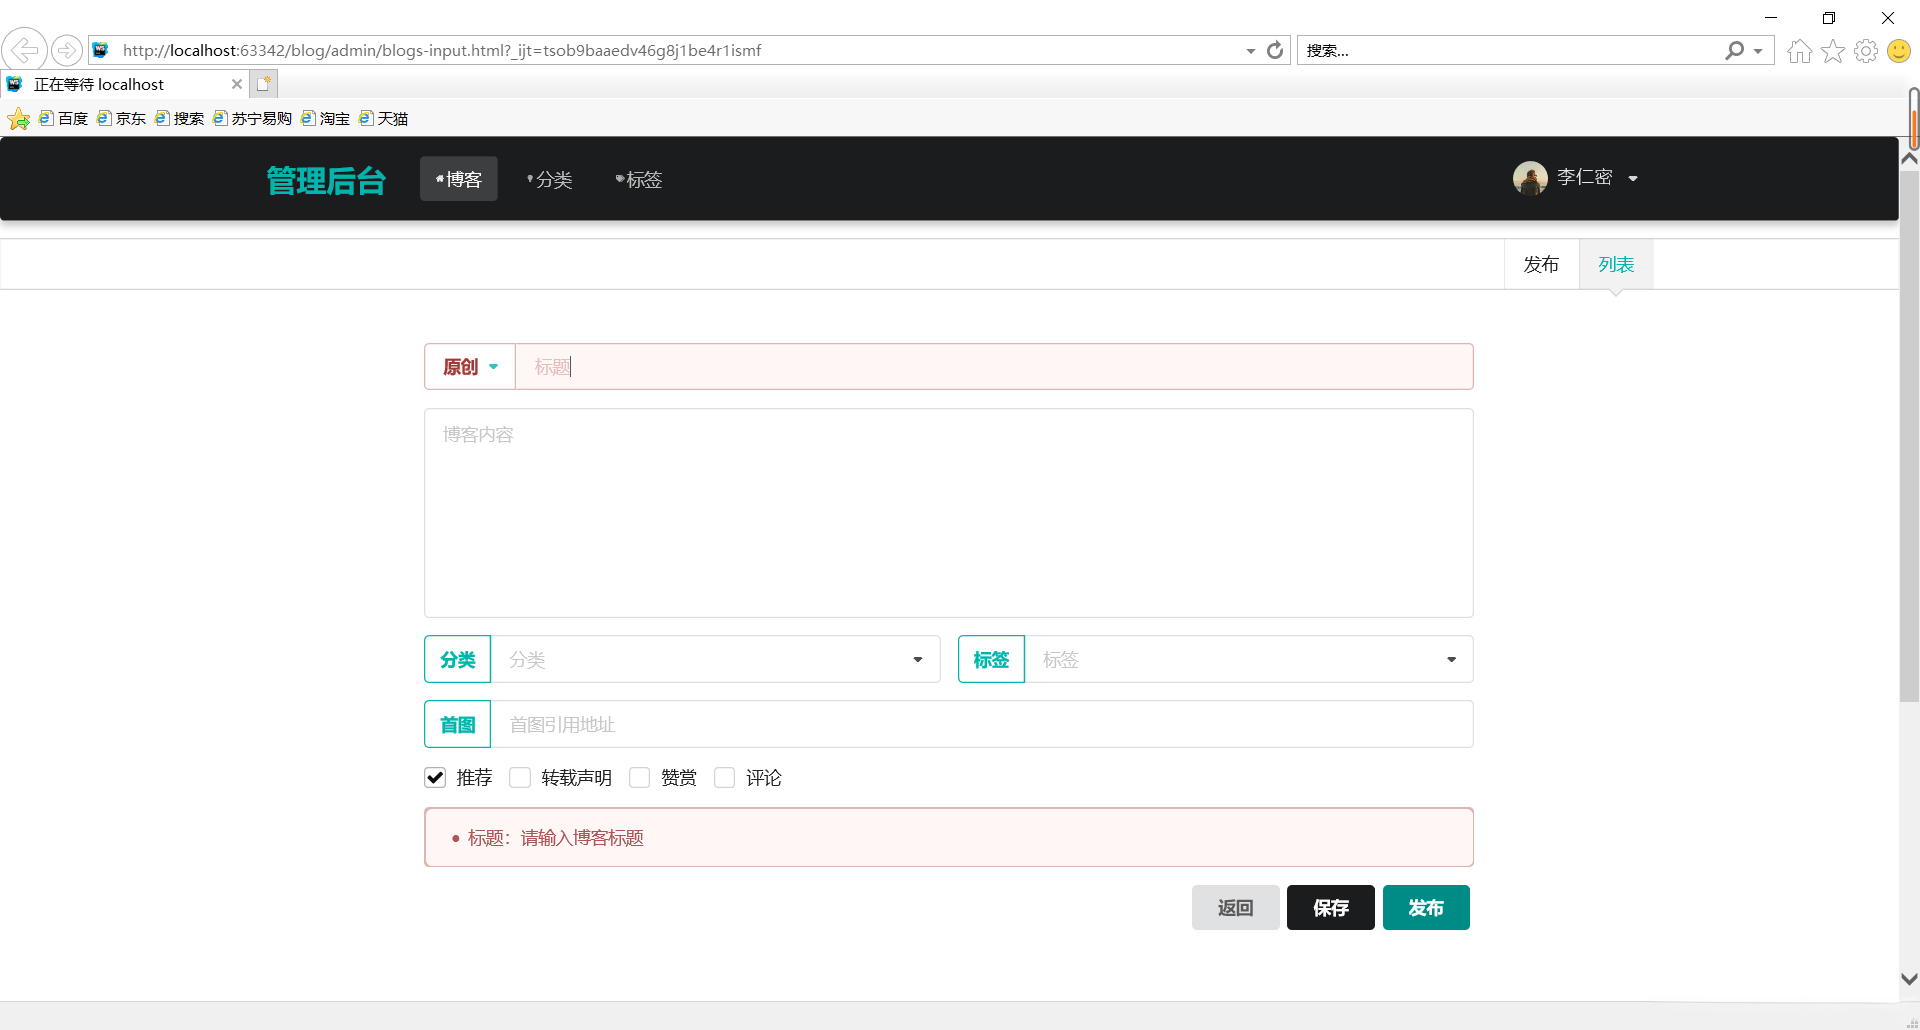This screenshot has width=1920, height=1030.
Task: Check the 转载声明 checkbox
Action: (x=520, y=778)
